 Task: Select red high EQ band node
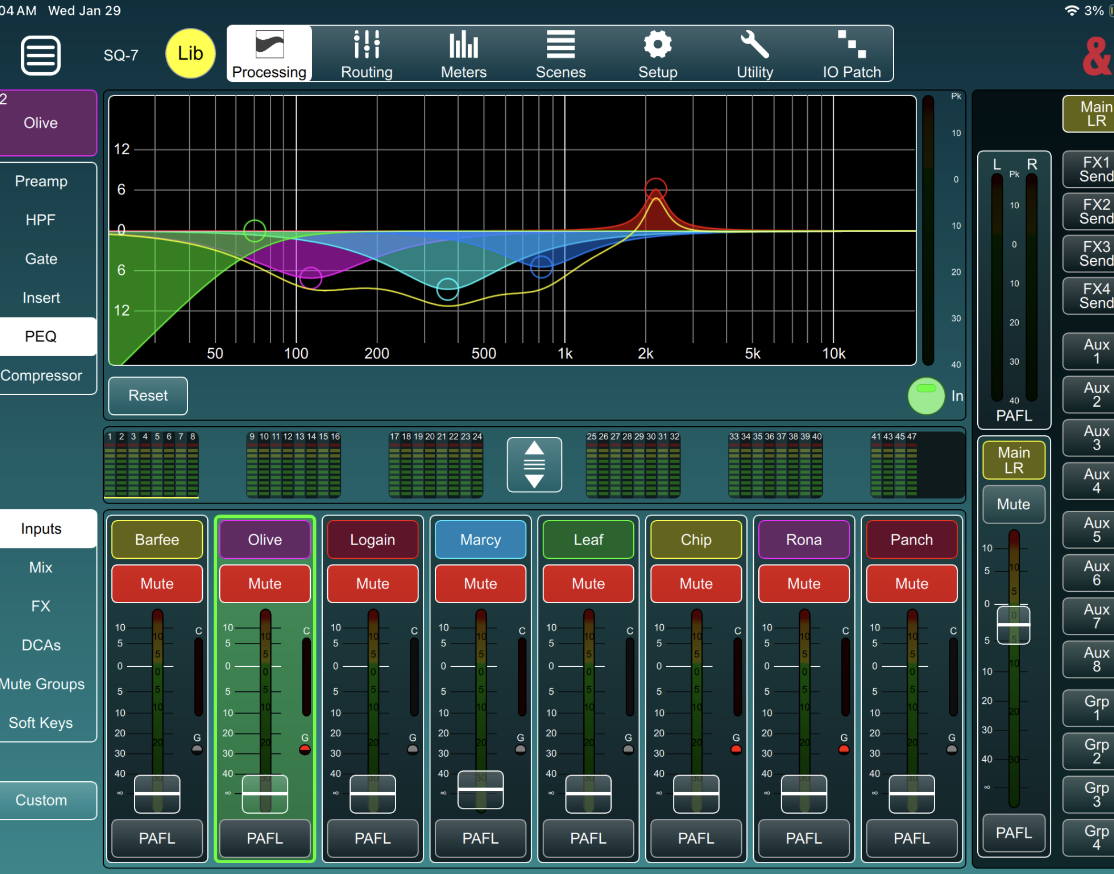pyautogui.click(x=656, y=190)
